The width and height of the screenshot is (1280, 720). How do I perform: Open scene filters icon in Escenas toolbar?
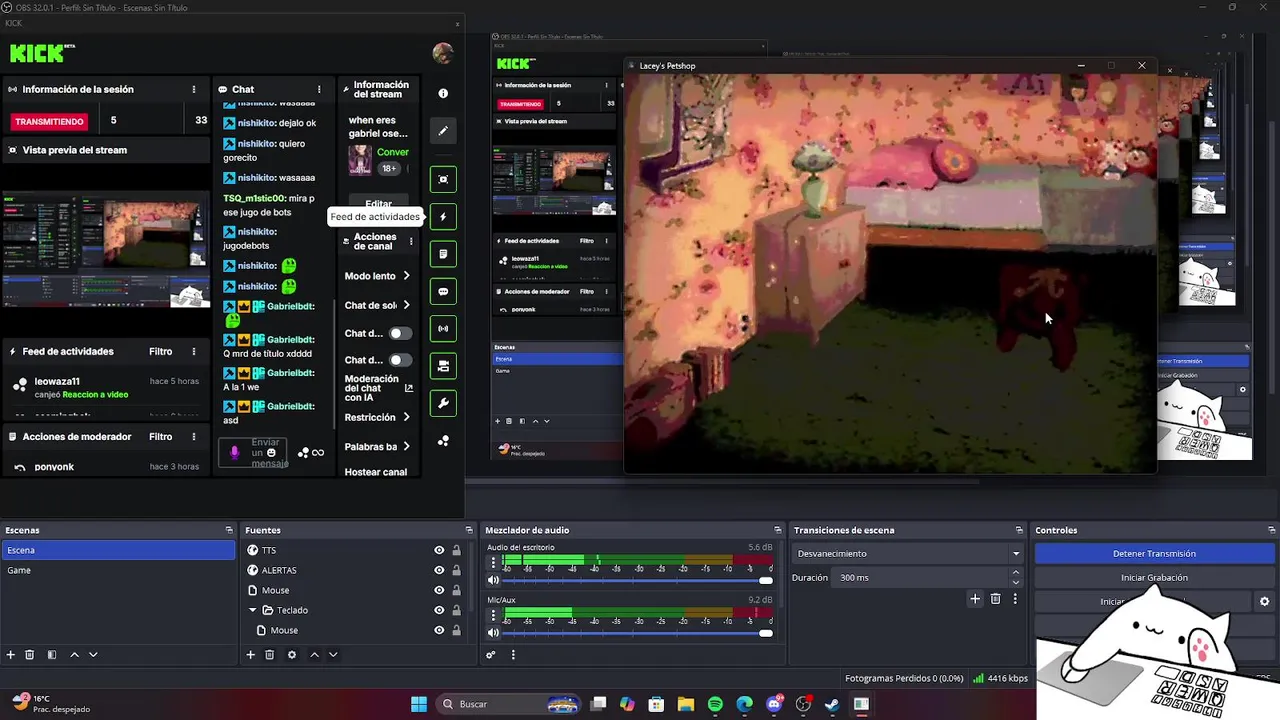52,655
